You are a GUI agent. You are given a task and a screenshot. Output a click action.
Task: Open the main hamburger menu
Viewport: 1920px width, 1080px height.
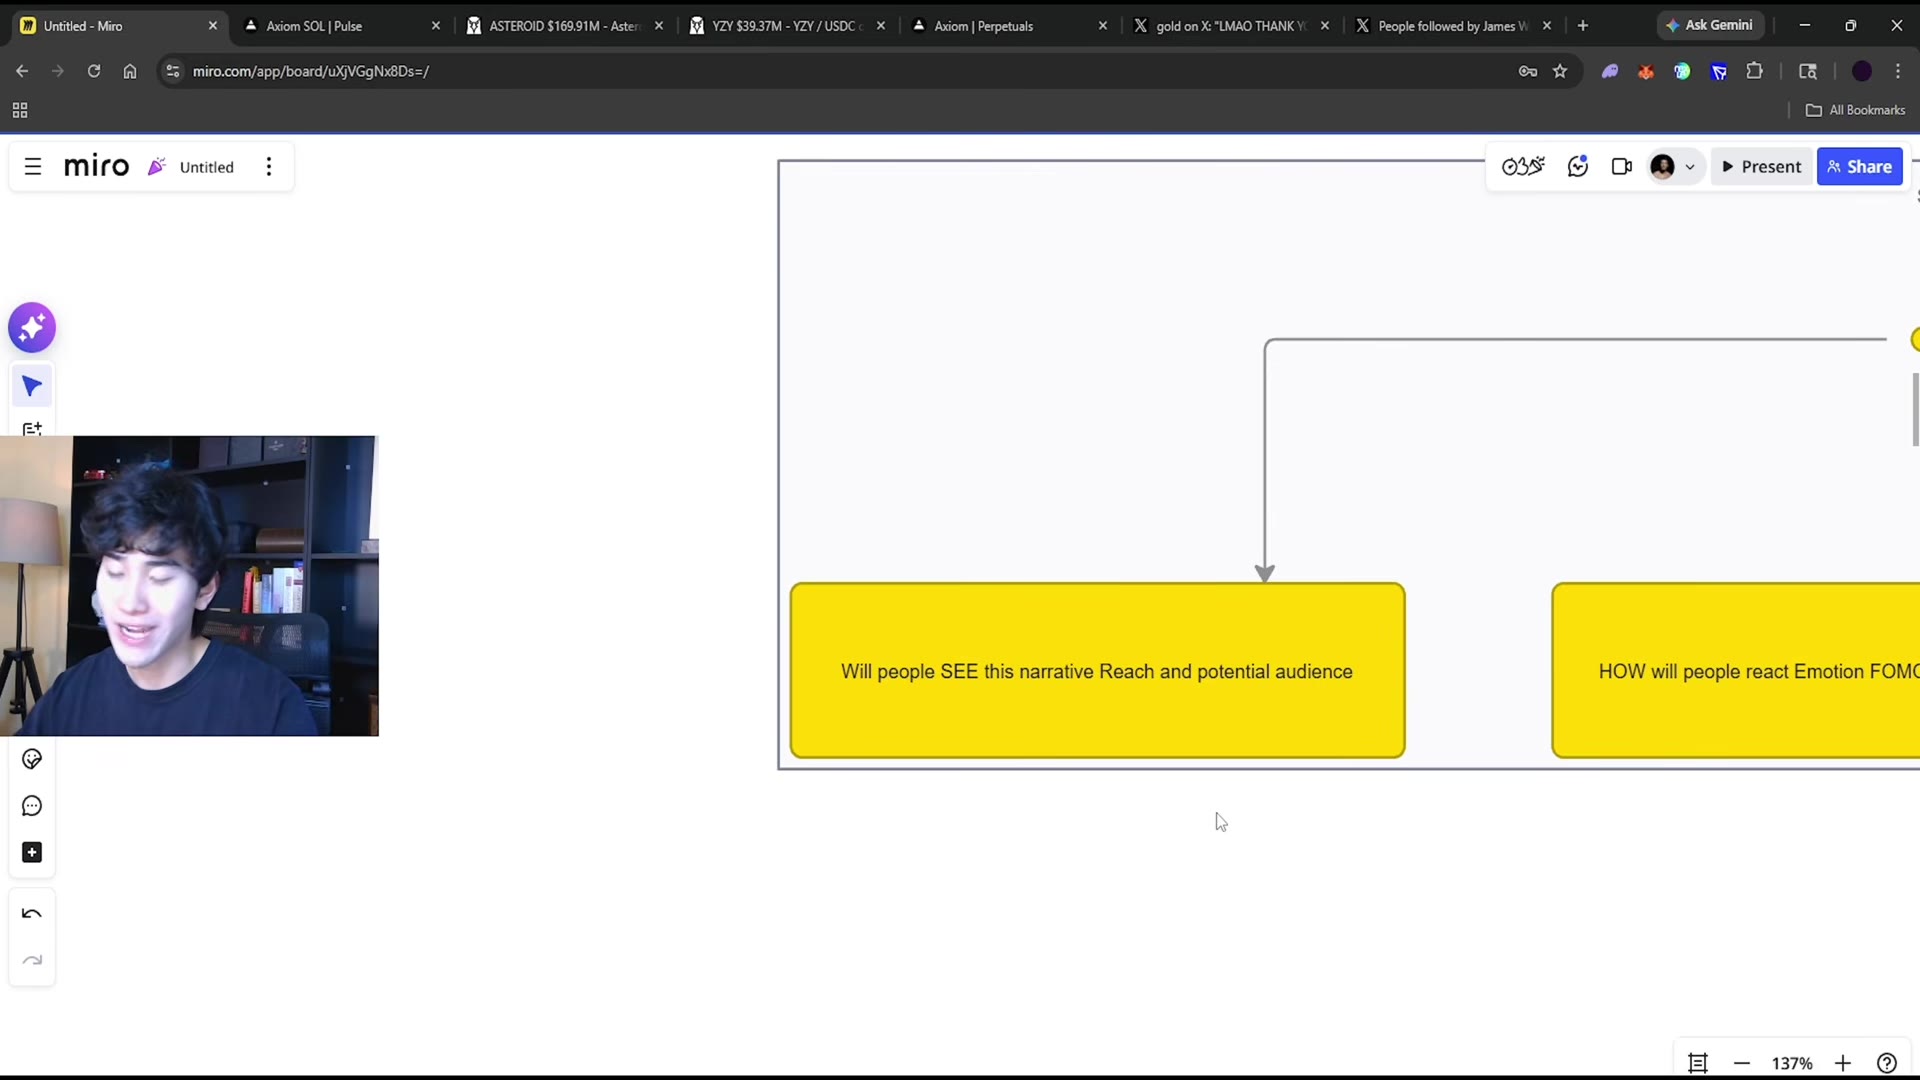33,167
